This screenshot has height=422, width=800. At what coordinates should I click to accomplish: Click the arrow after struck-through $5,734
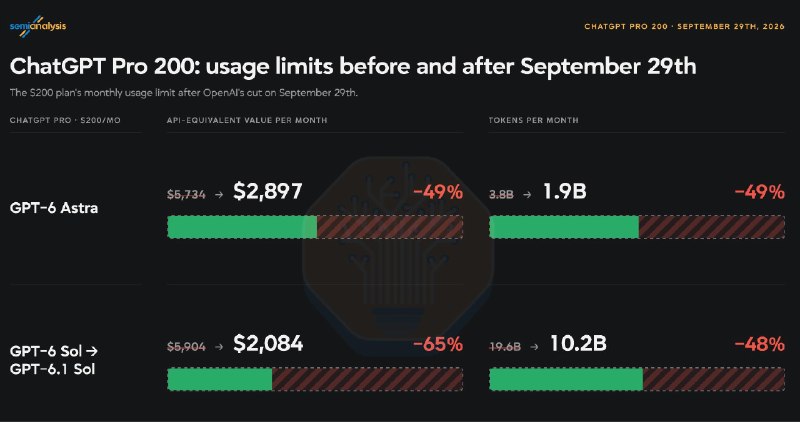219,194
